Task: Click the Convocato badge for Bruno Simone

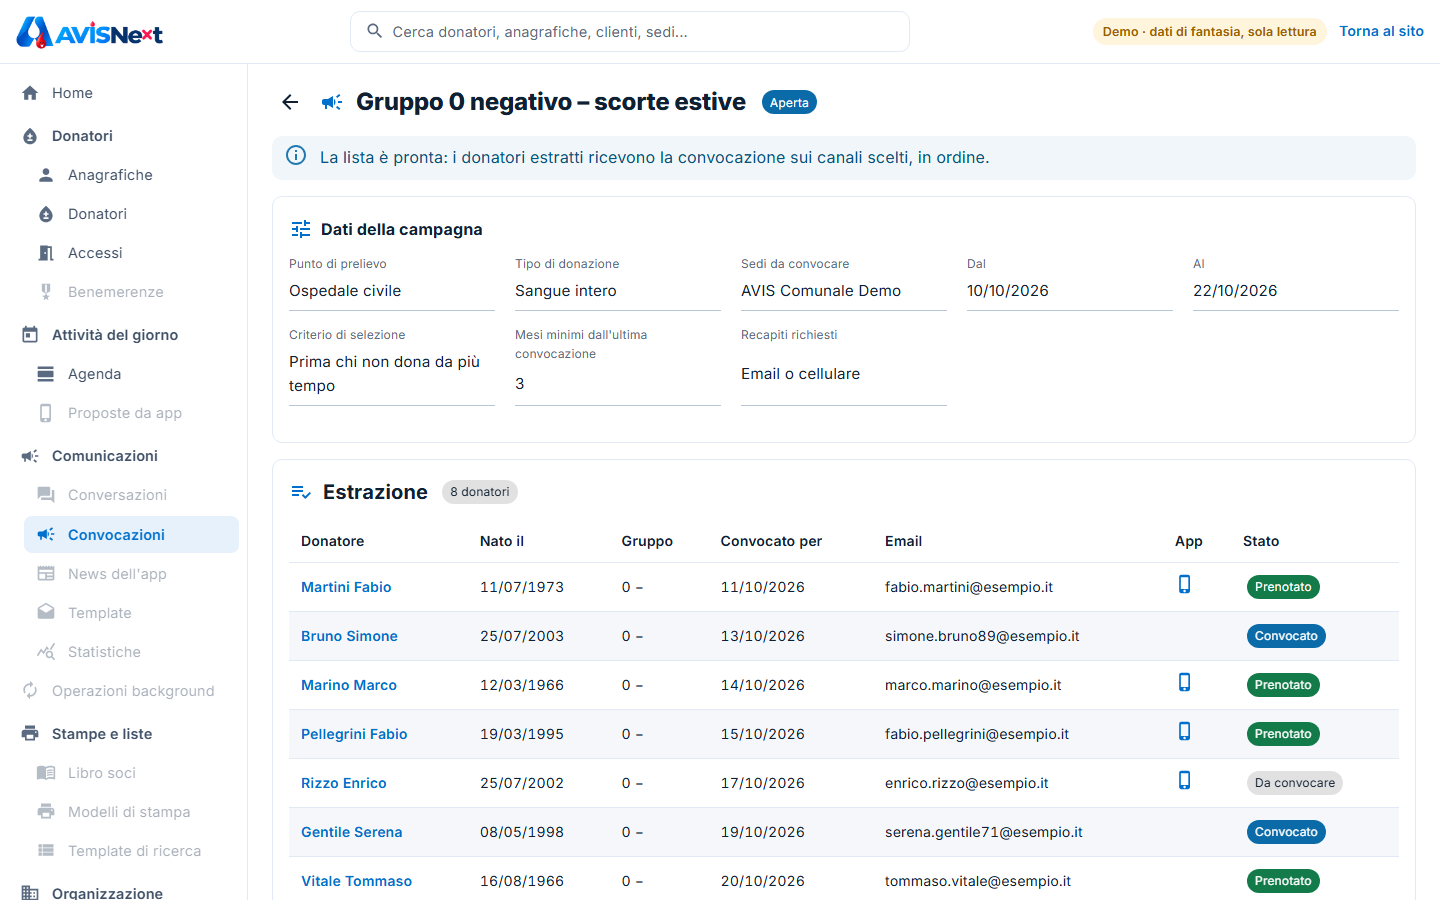Action: click(1286, 636)
